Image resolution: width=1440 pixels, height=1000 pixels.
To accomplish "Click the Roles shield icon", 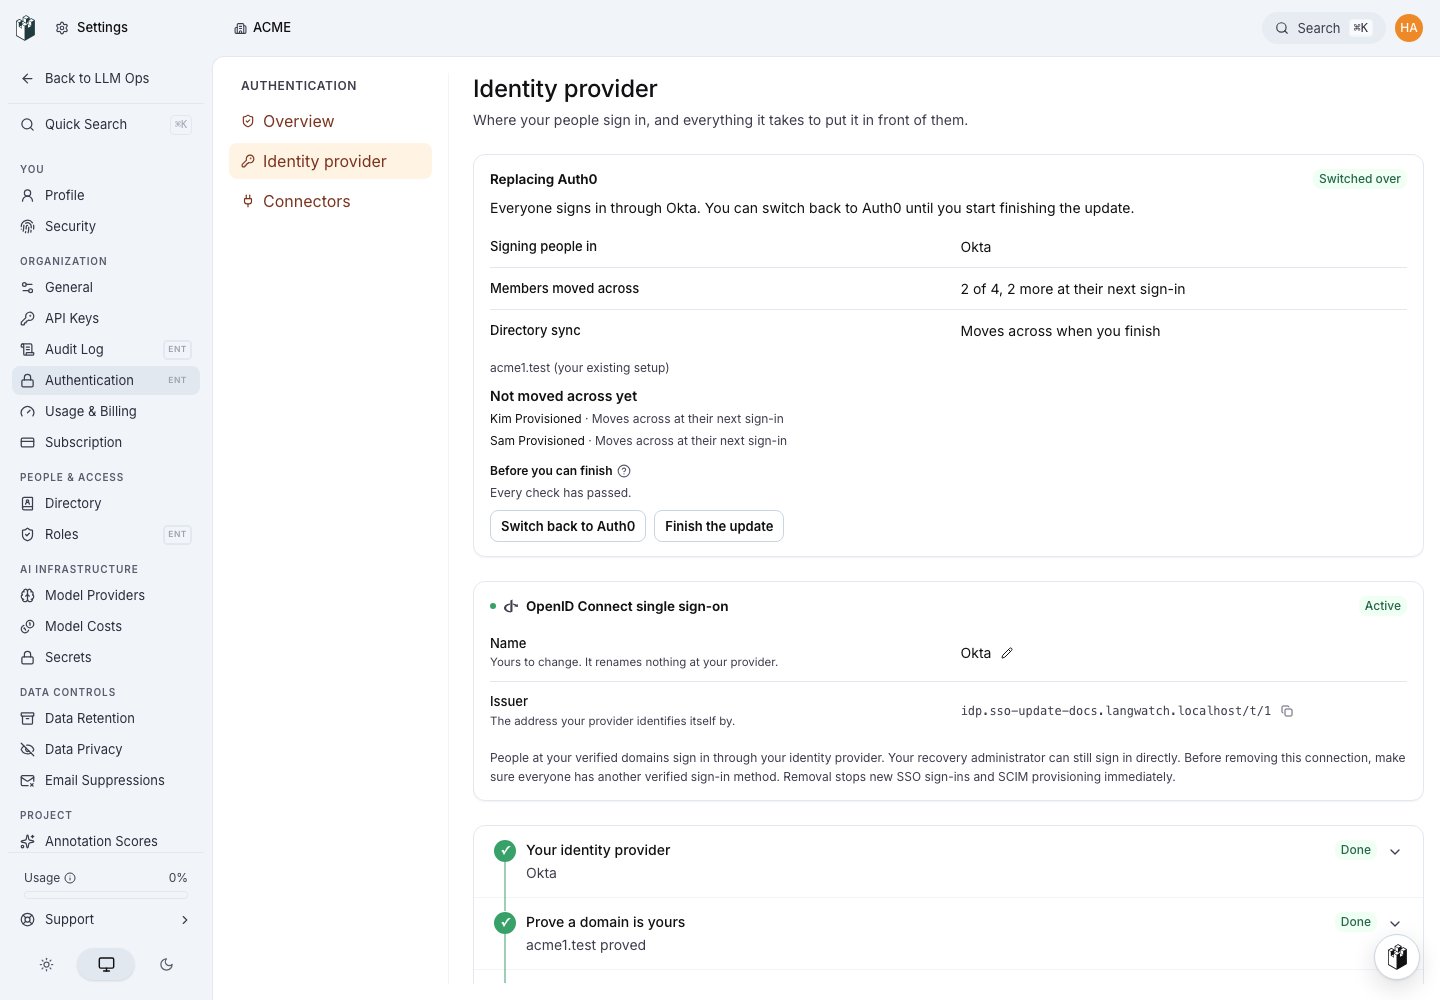I will coord(28,534).
